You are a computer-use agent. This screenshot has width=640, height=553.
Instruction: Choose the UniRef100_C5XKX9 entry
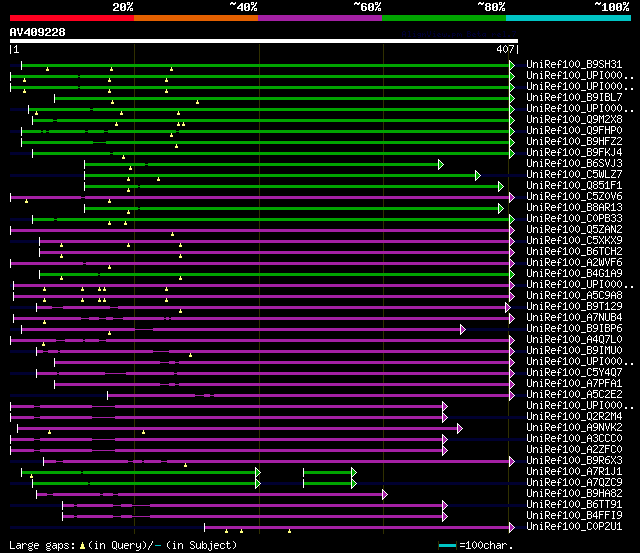[574, 241]
